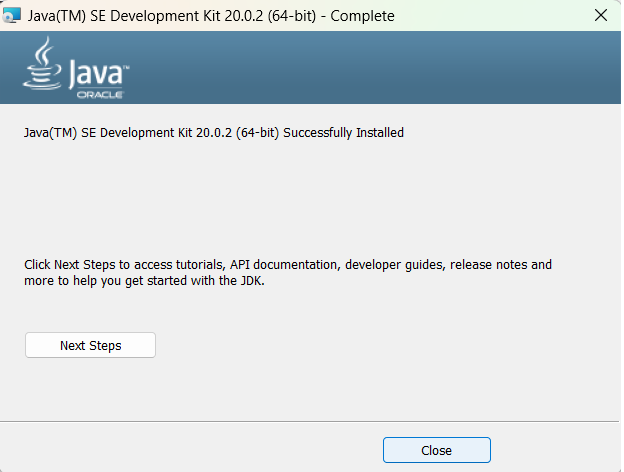Click the empty blue header banner area
Image resolution: width=624 pixels, height=472 pixels.
(374, 68)
